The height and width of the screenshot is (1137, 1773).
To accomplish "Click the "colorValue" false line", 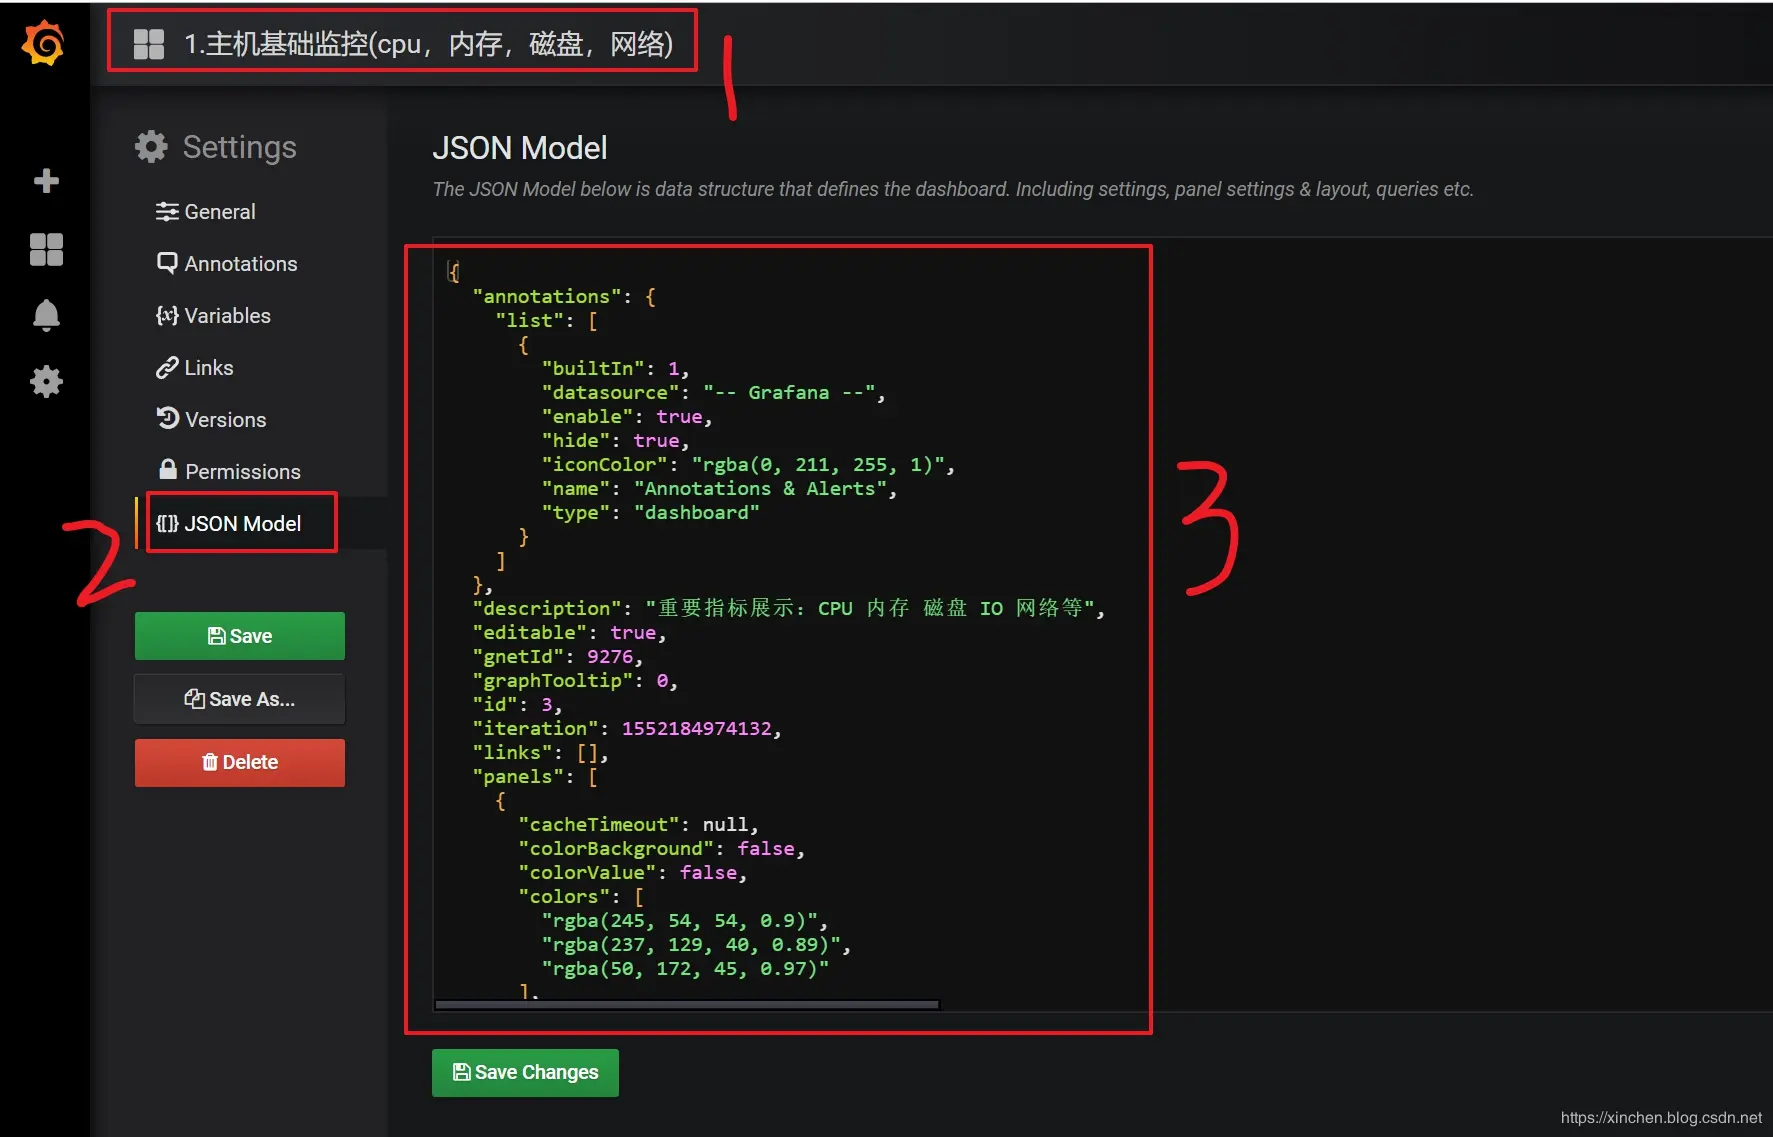I will (x=632, y=872).
